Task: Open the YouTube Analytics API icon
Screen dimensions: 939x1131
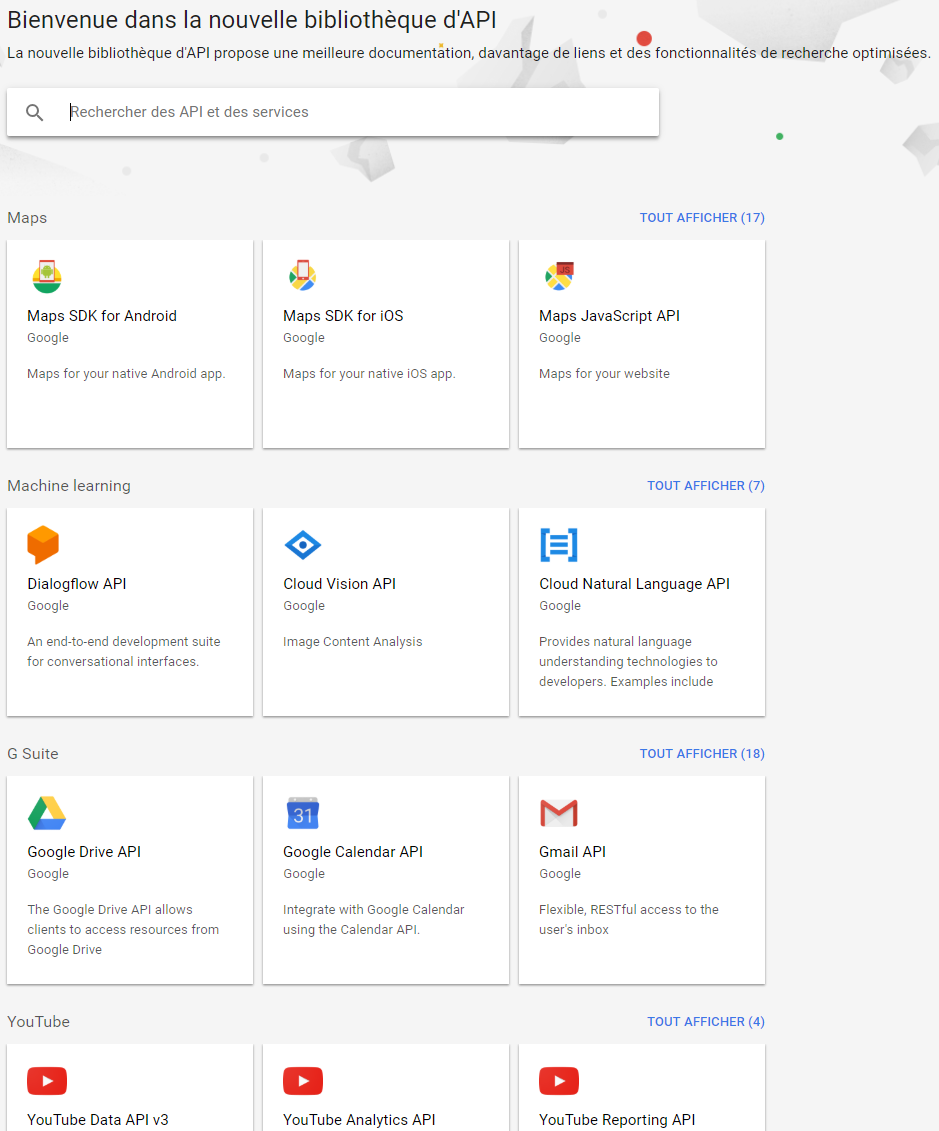Action: [302, 1081]
